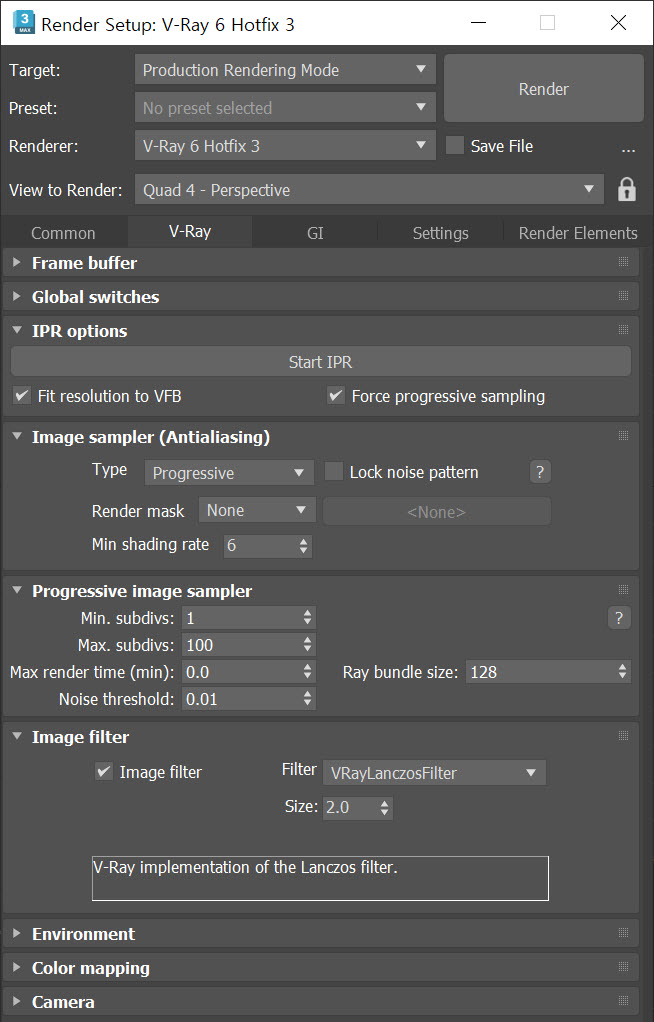Click Image sampler rollout grip handle
The image size is (654, 1022).
(x=623, y=436)
